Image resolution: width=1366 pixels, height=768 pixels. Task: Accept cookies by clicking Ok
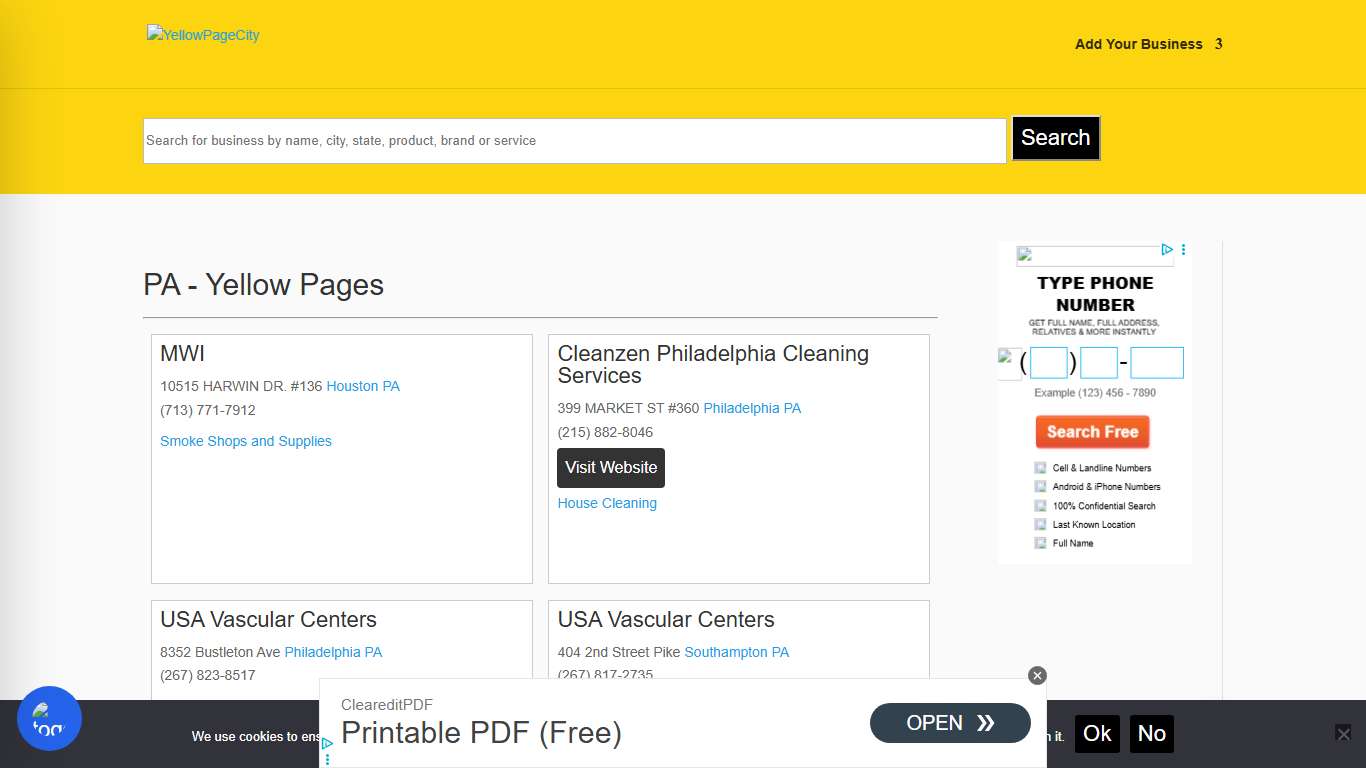(x=1097, y=734)
